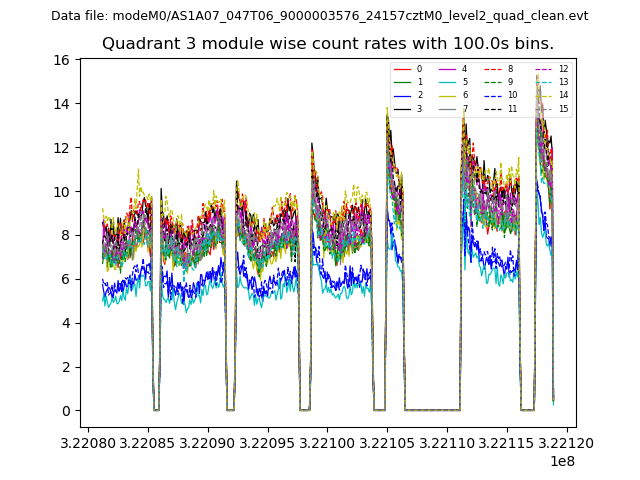Click the data file path text at top
Viewport: 640px width, 480px height.
coord(320,16)
